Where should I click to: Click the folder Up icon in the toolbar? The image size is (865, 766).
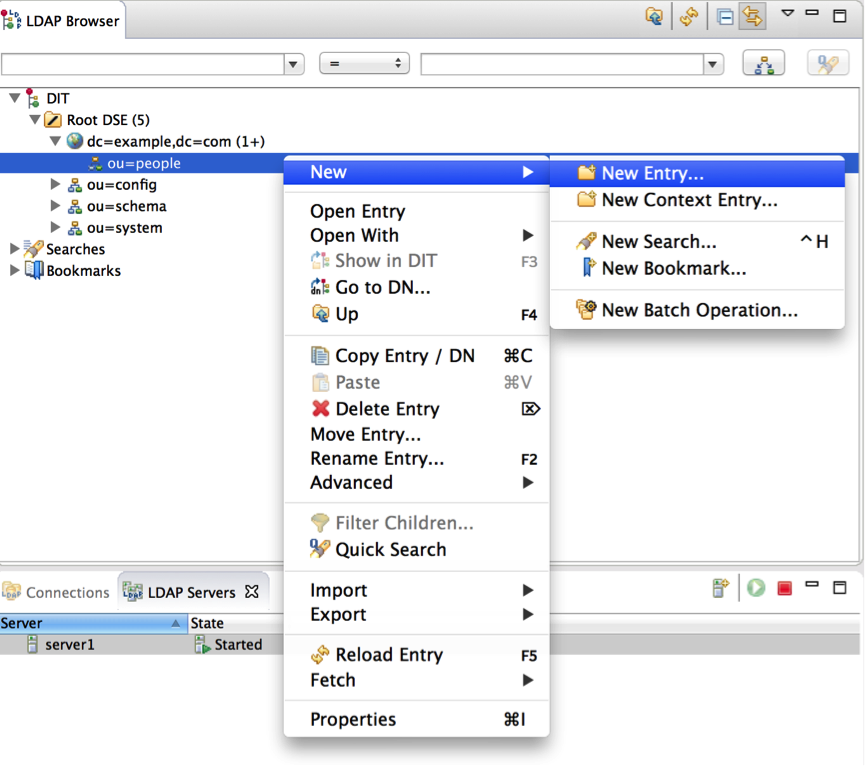point(654,16)
